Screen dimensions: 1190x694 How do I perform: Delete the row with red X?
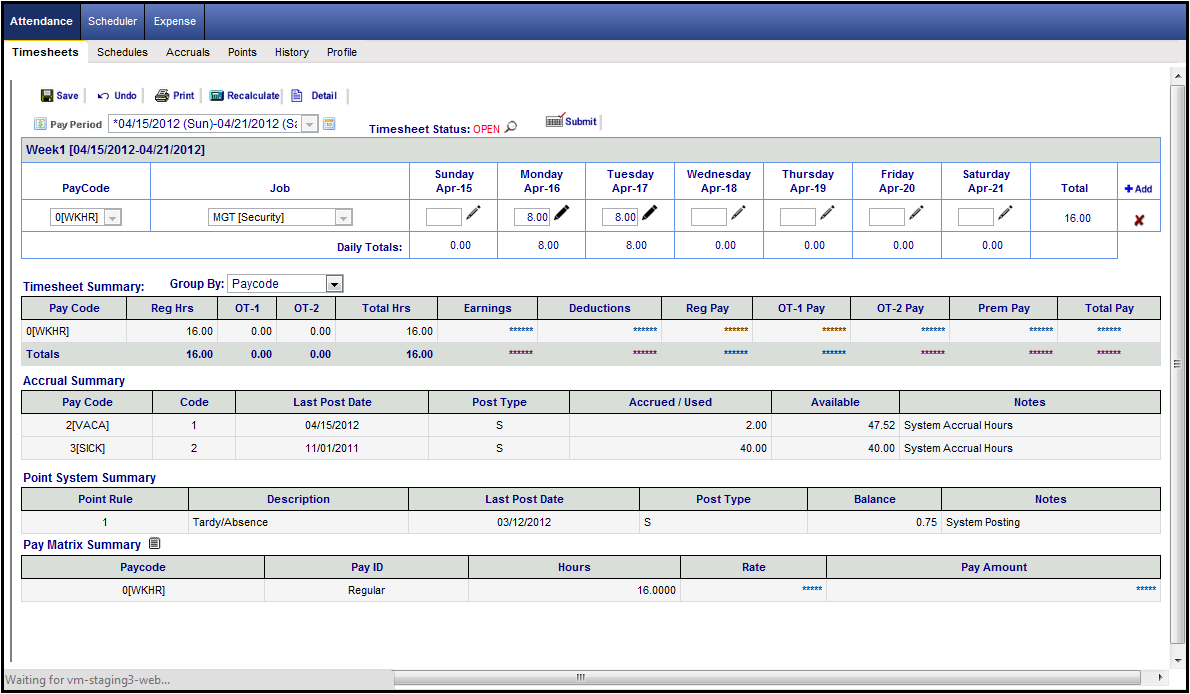[1138, 219]
